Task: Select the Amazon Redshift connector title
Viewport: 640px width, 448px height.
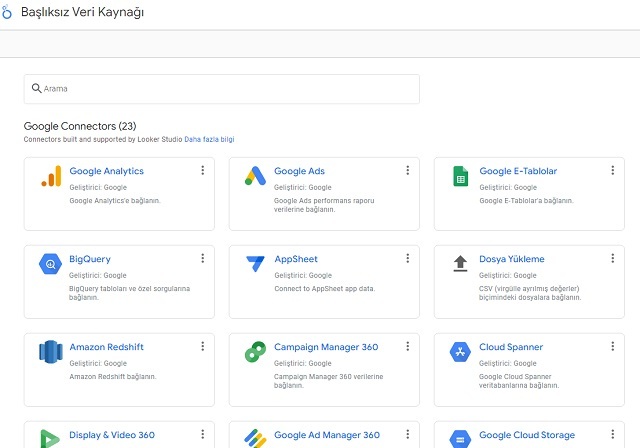Action: (x=107, y=347)
